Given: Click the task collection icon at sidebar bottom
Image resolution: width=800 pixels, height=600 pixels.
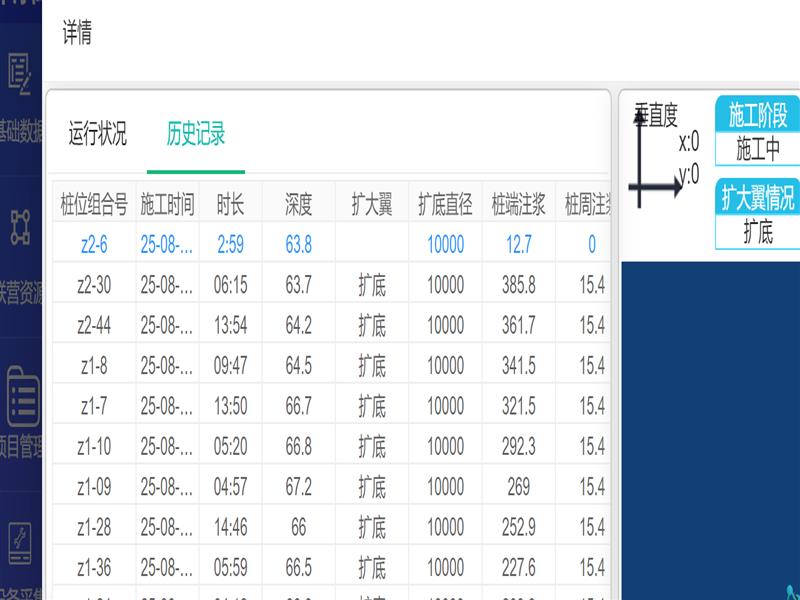Looking at the screenshot, I should click(x=20, y=545).
